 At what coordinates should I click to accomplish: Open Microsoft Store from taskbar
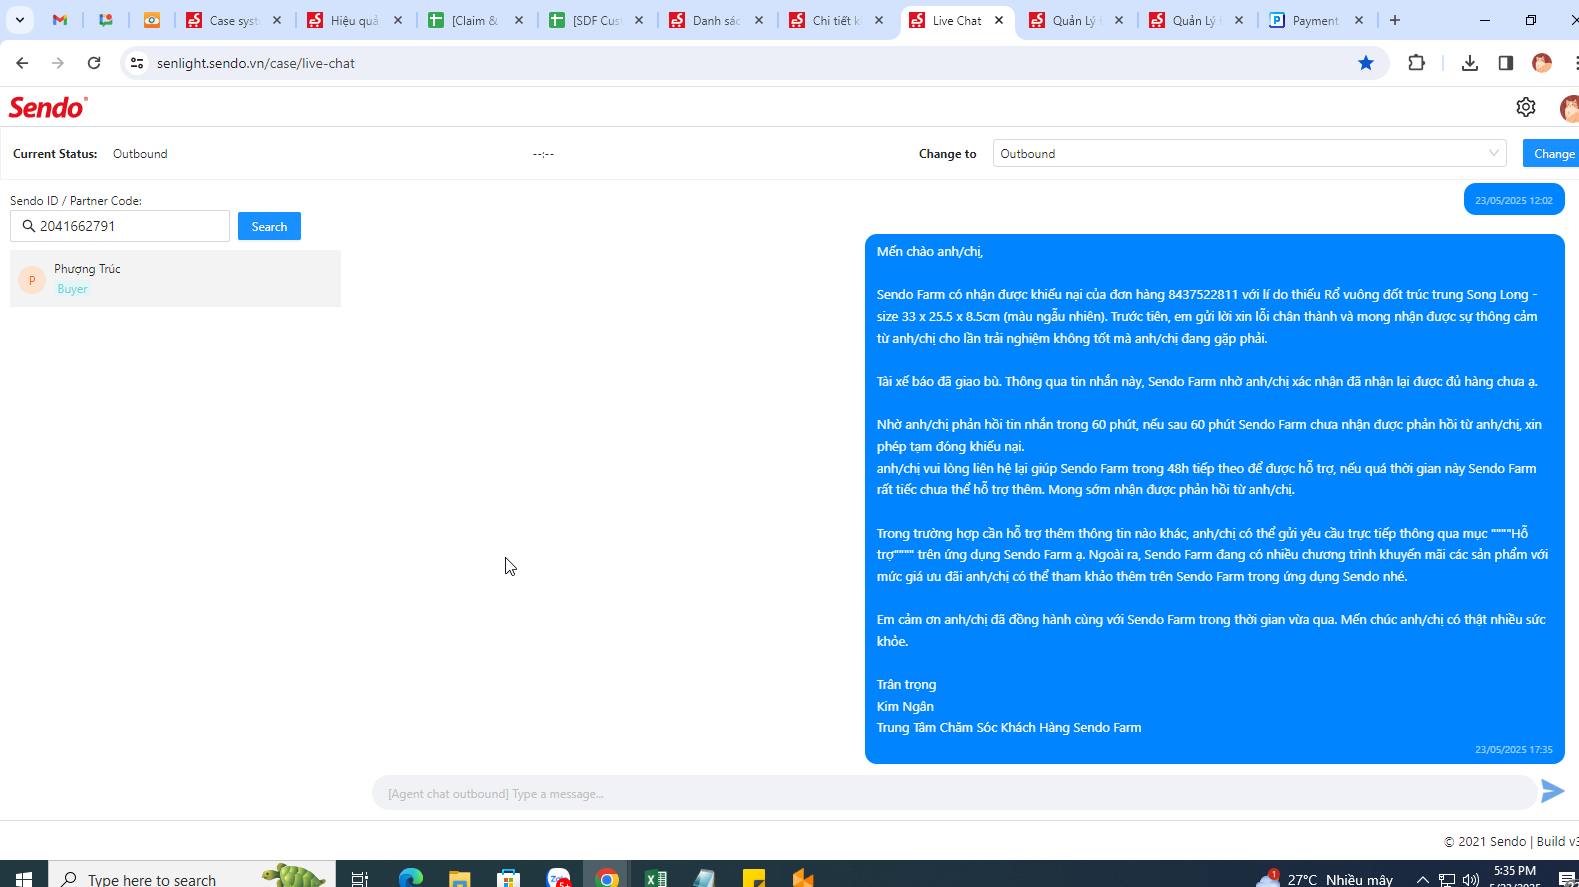pyautogui.click(x=509, y=878)
